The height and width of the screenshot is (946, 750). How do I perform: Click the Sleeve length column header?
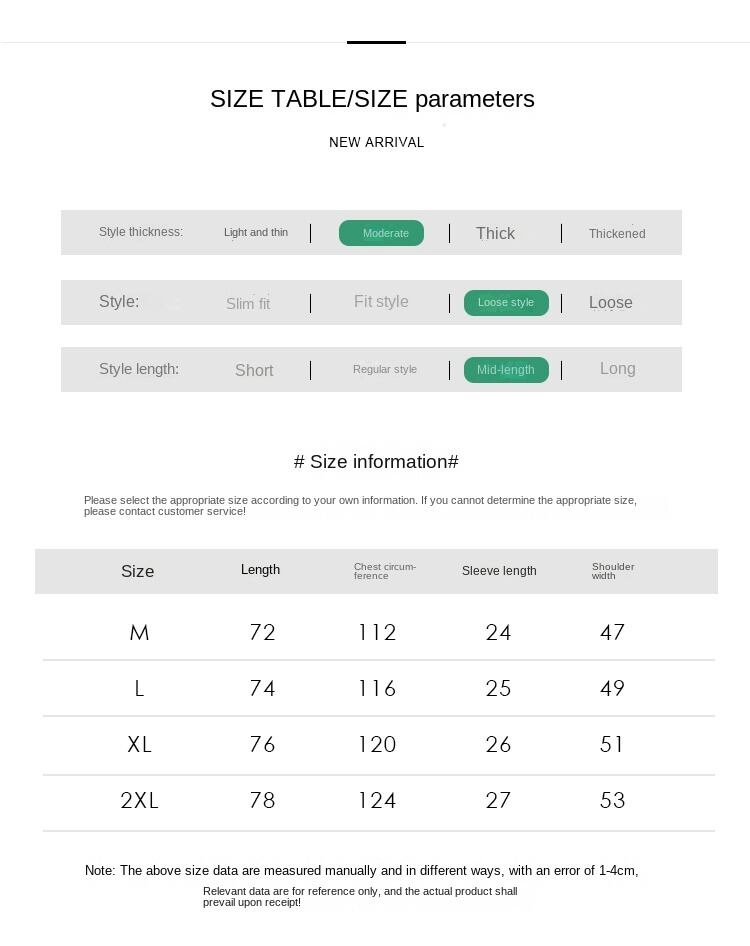[x=499, y=571]
